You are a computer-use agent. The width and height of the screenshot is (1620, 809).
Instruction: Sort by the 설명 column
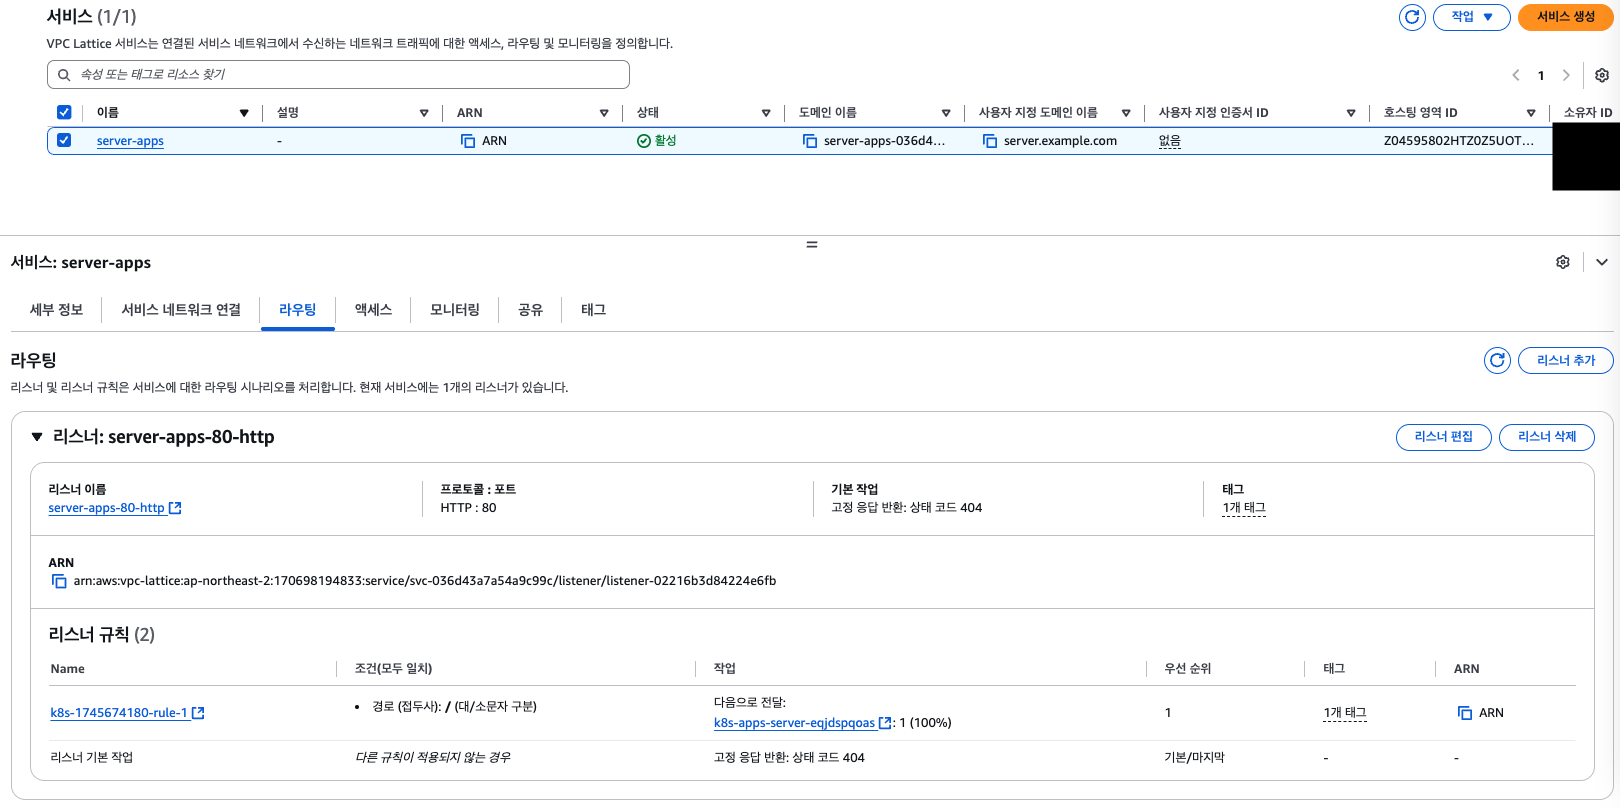pos(424,113)
